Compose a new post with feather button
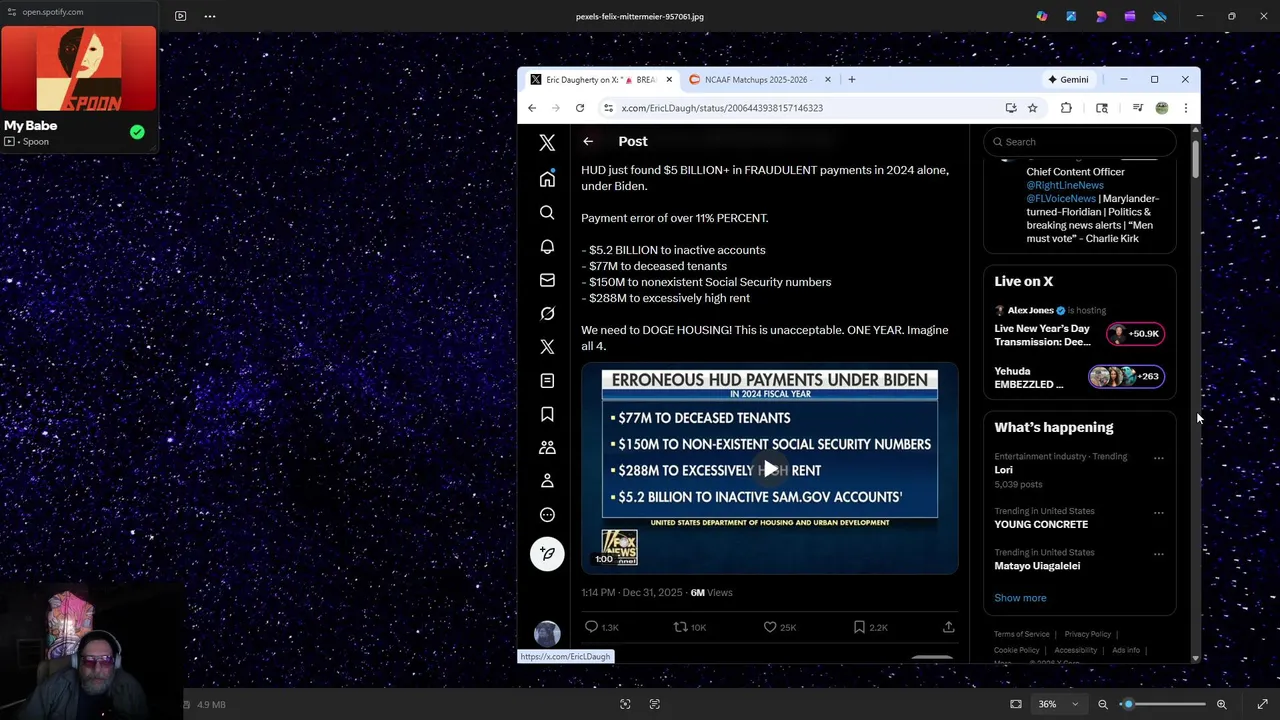Screen dimensions: 1280x720 [547, 554]
